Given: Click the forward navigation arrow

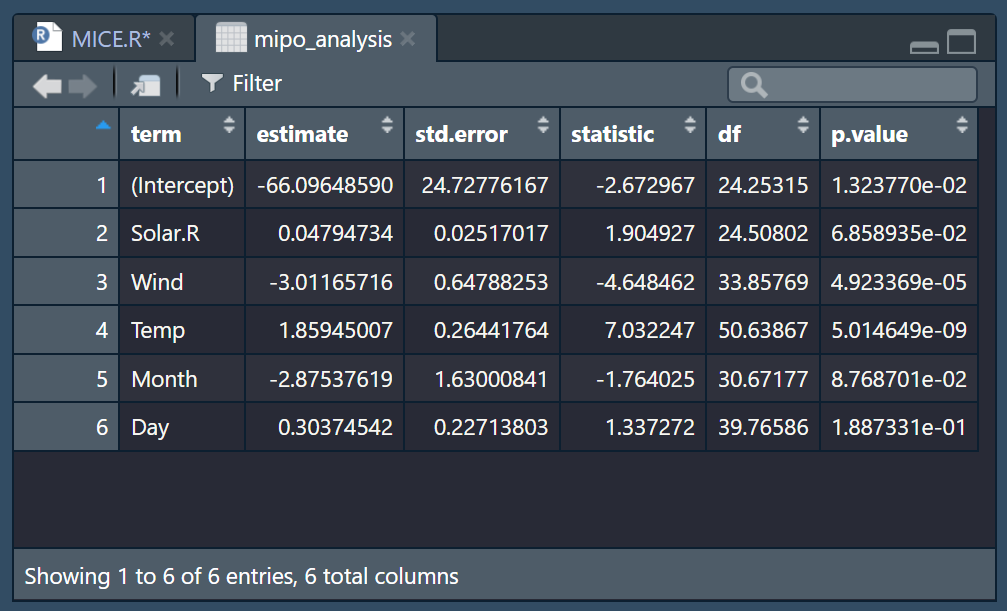Looking at the screenshot, I should (x=82, y=85).
